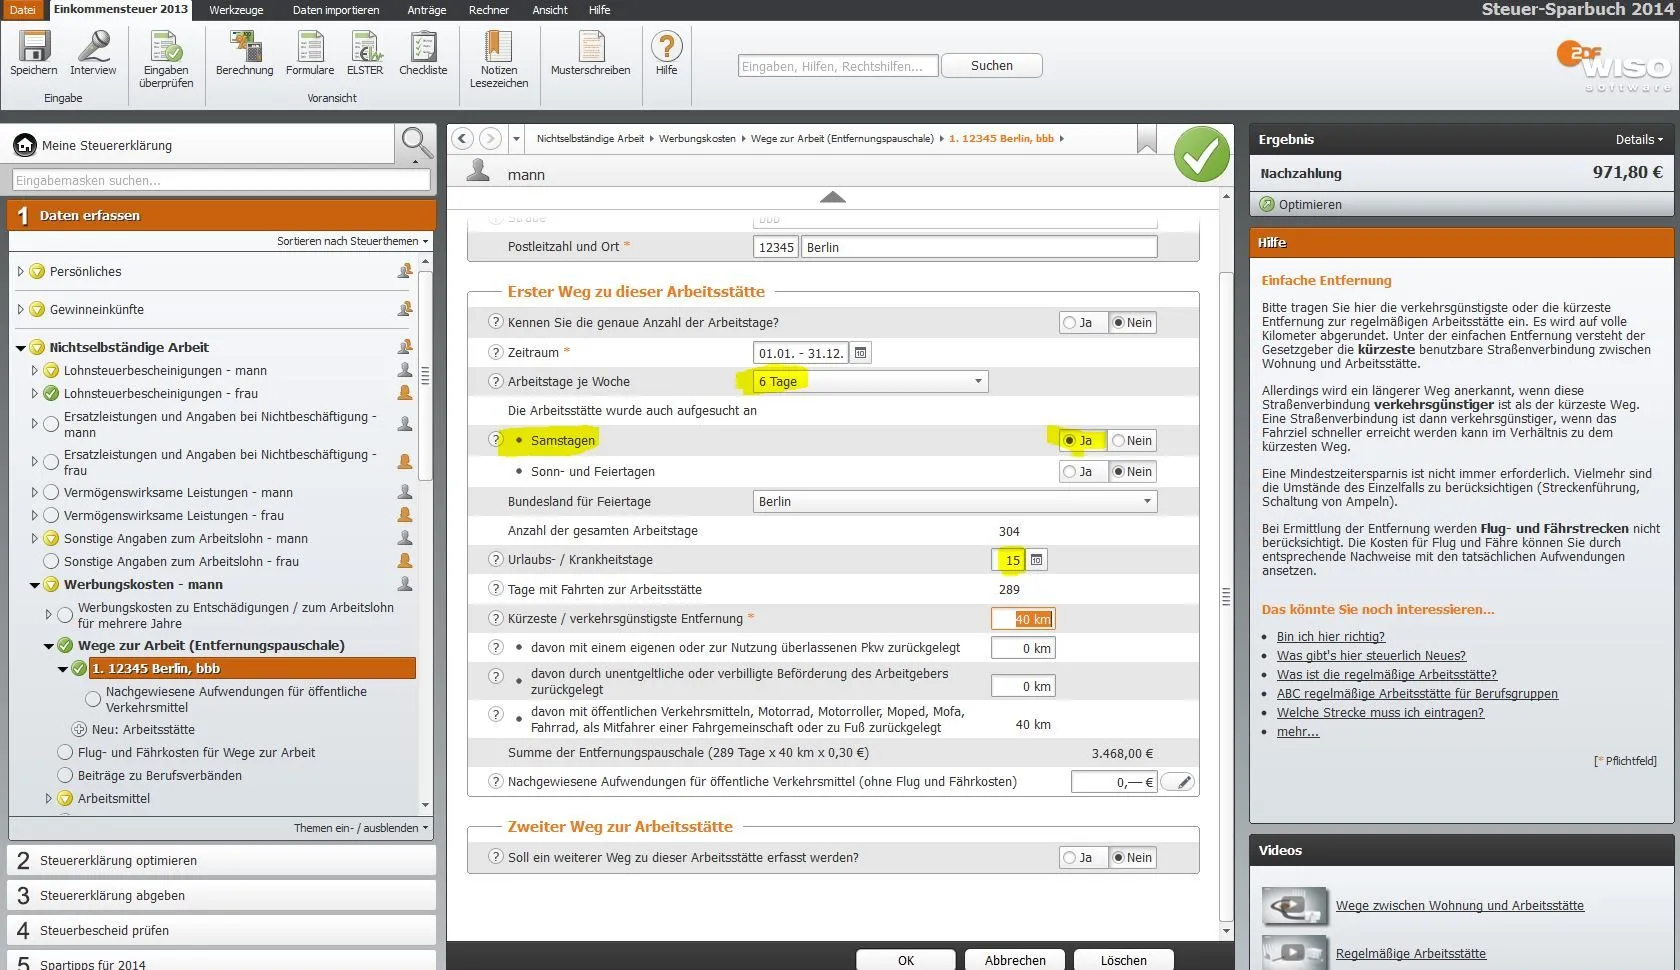Open Bundesland für Feiertage dropdown

click(x=1146, y=502)
